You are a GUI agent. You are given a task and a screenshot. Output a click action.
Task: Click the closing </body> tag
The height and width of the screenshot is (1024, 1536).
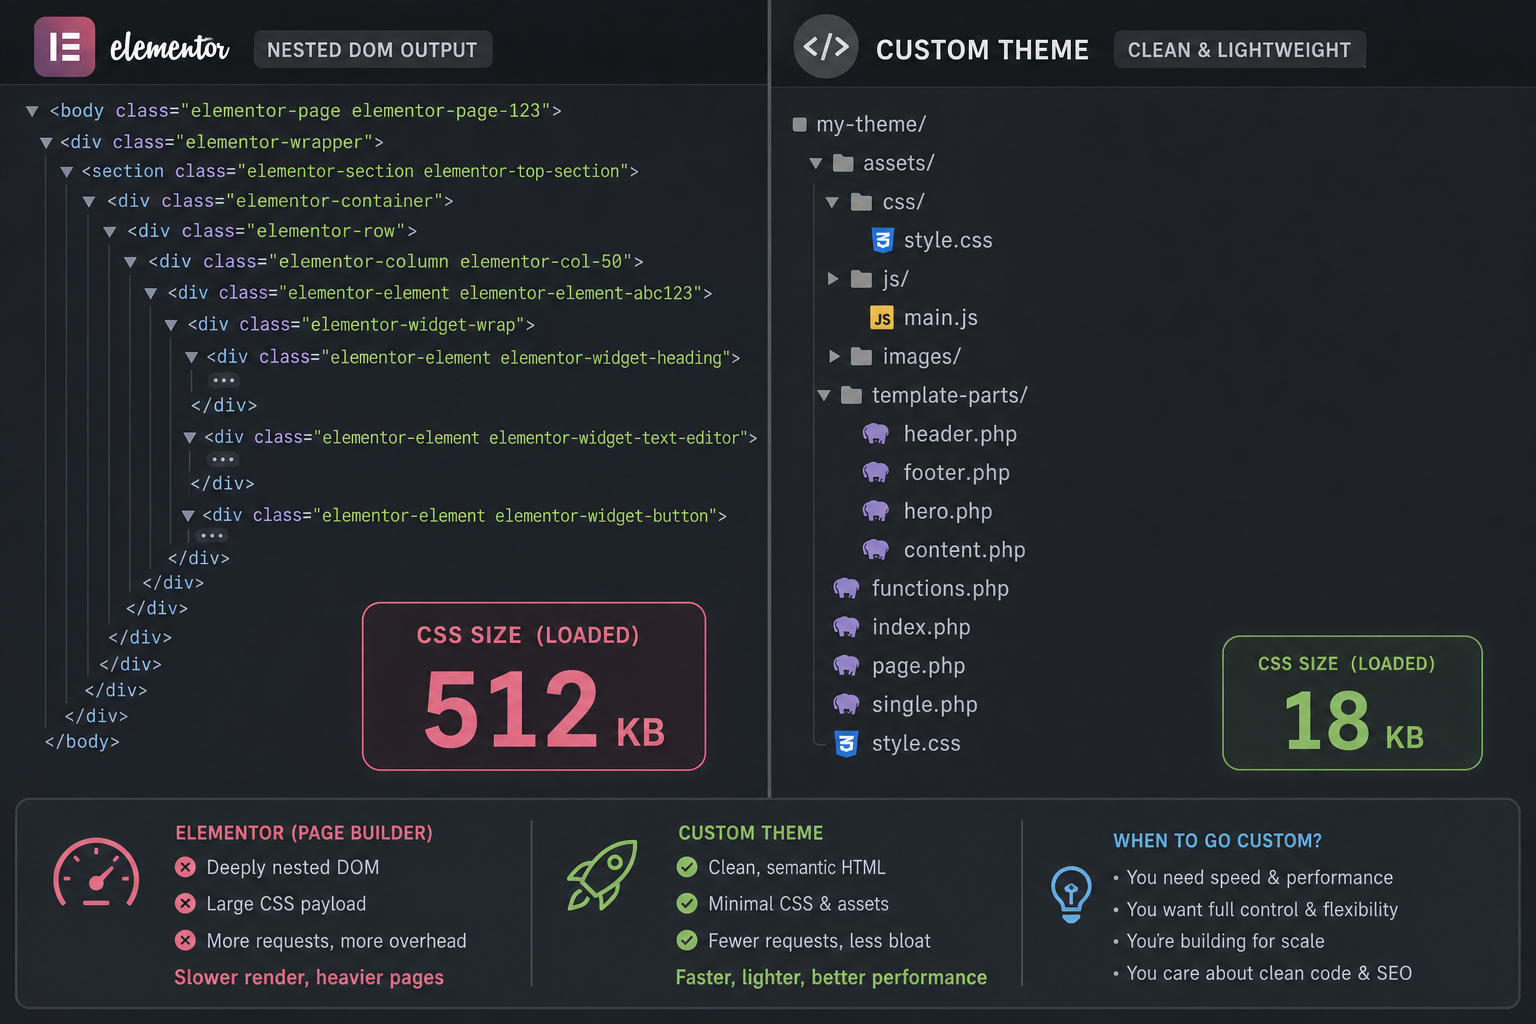82,742
